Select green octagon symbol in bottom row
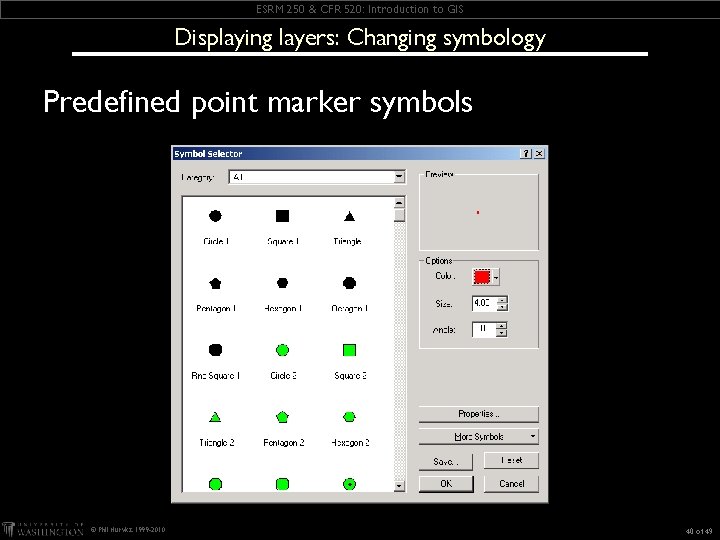The image size is (720, 540). [215, 484]
